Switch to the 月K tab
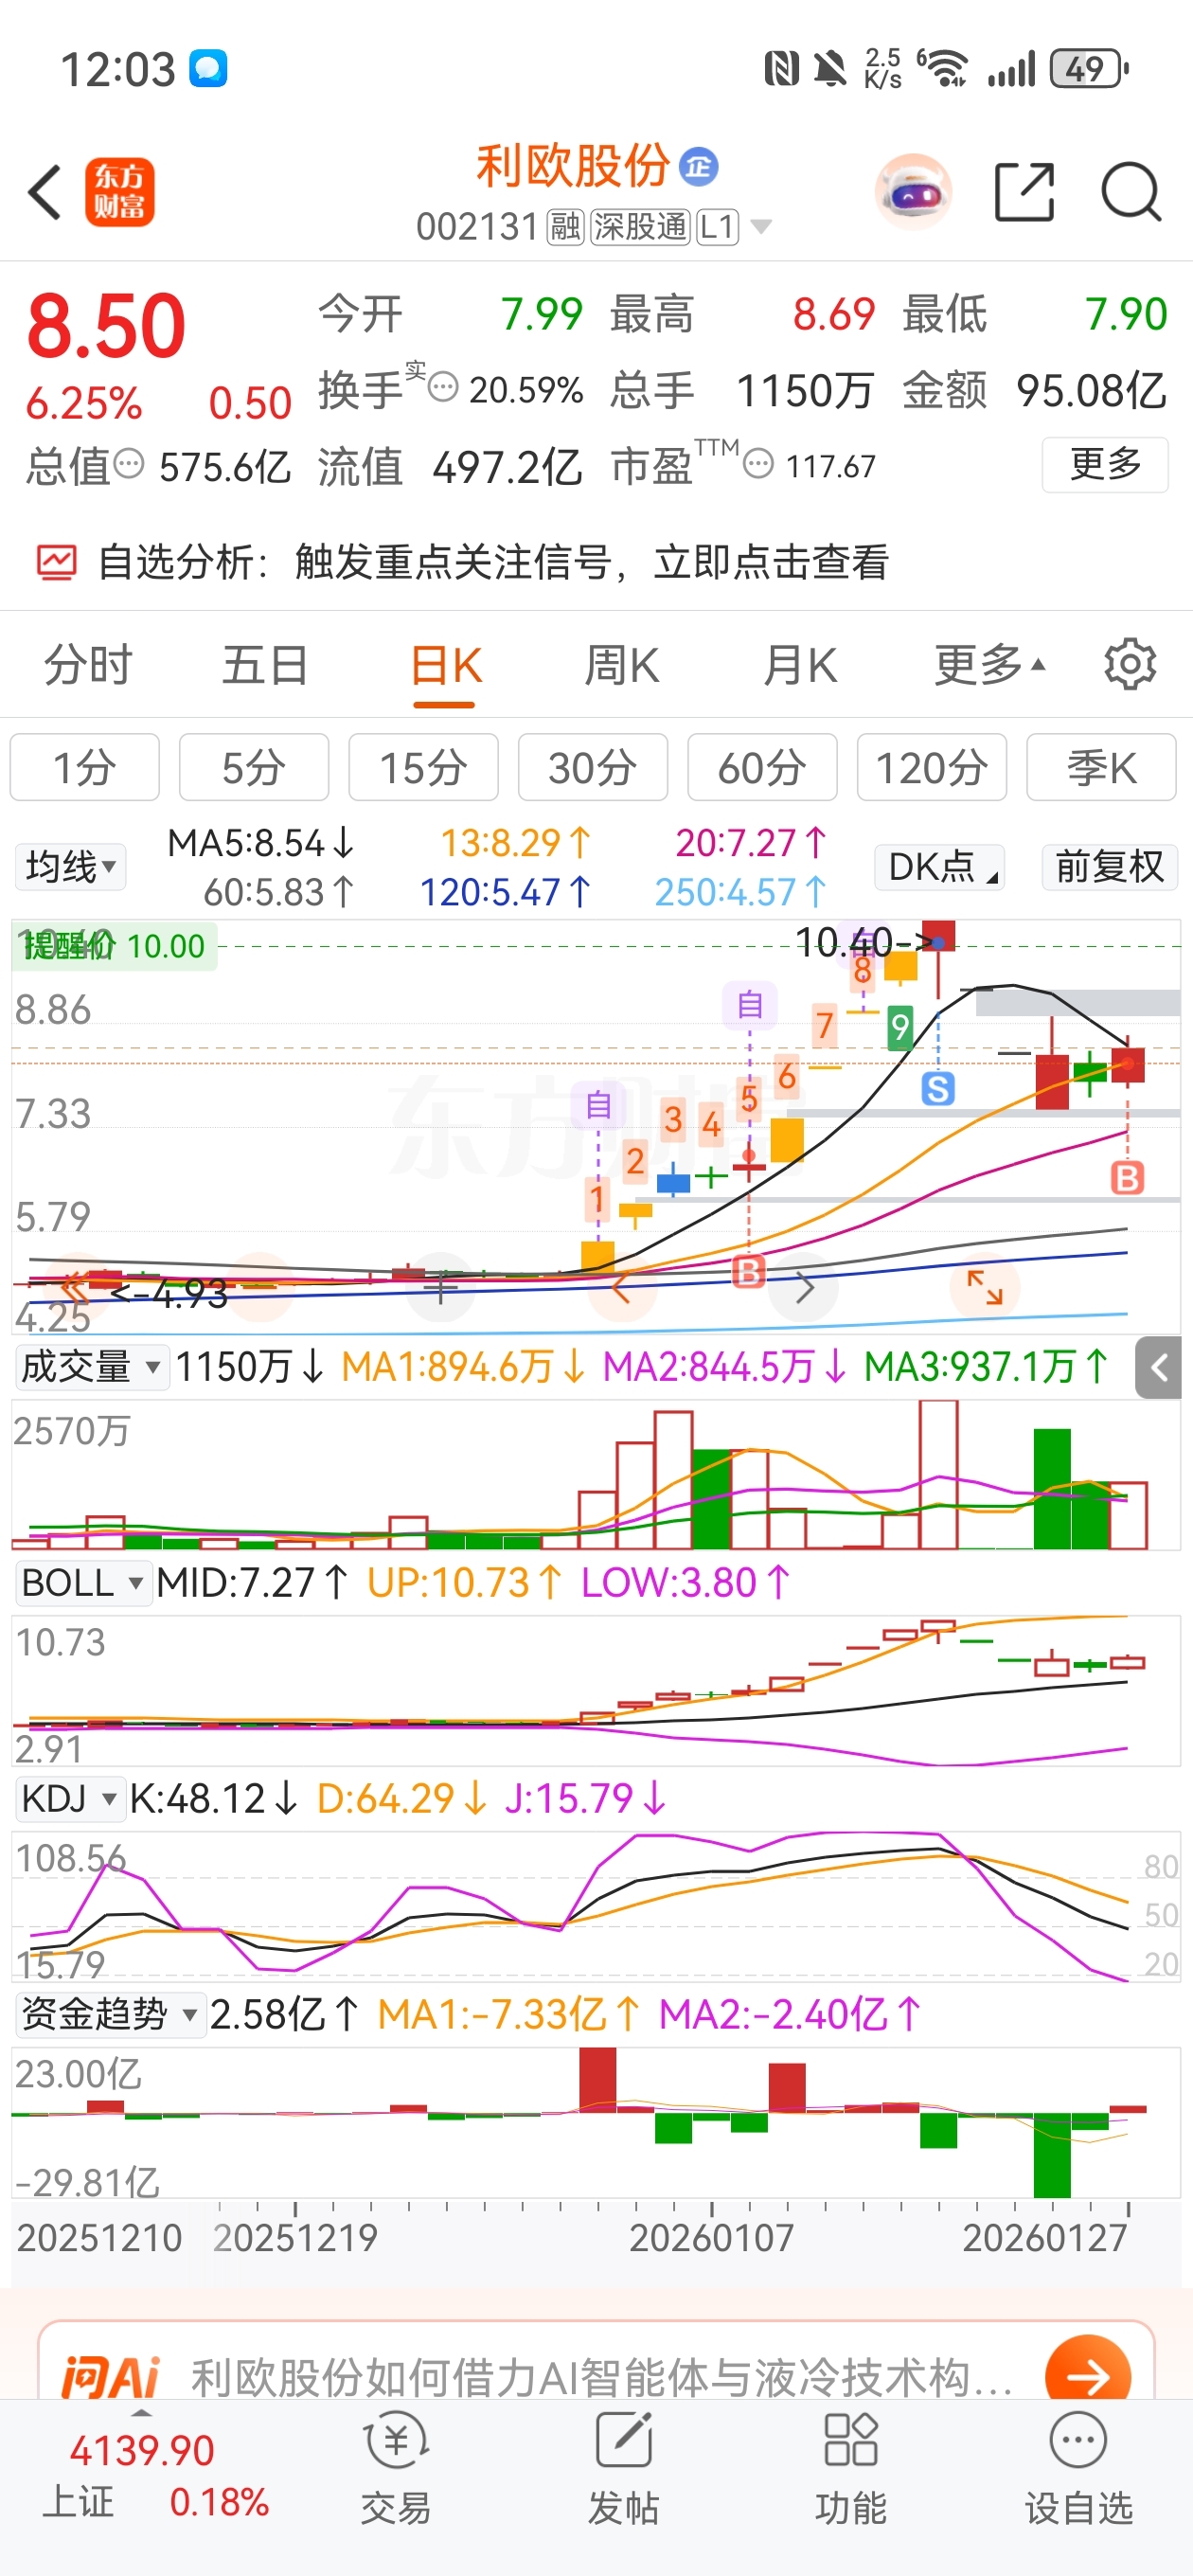This screenshot has width=1193, height=2576. 799,664
